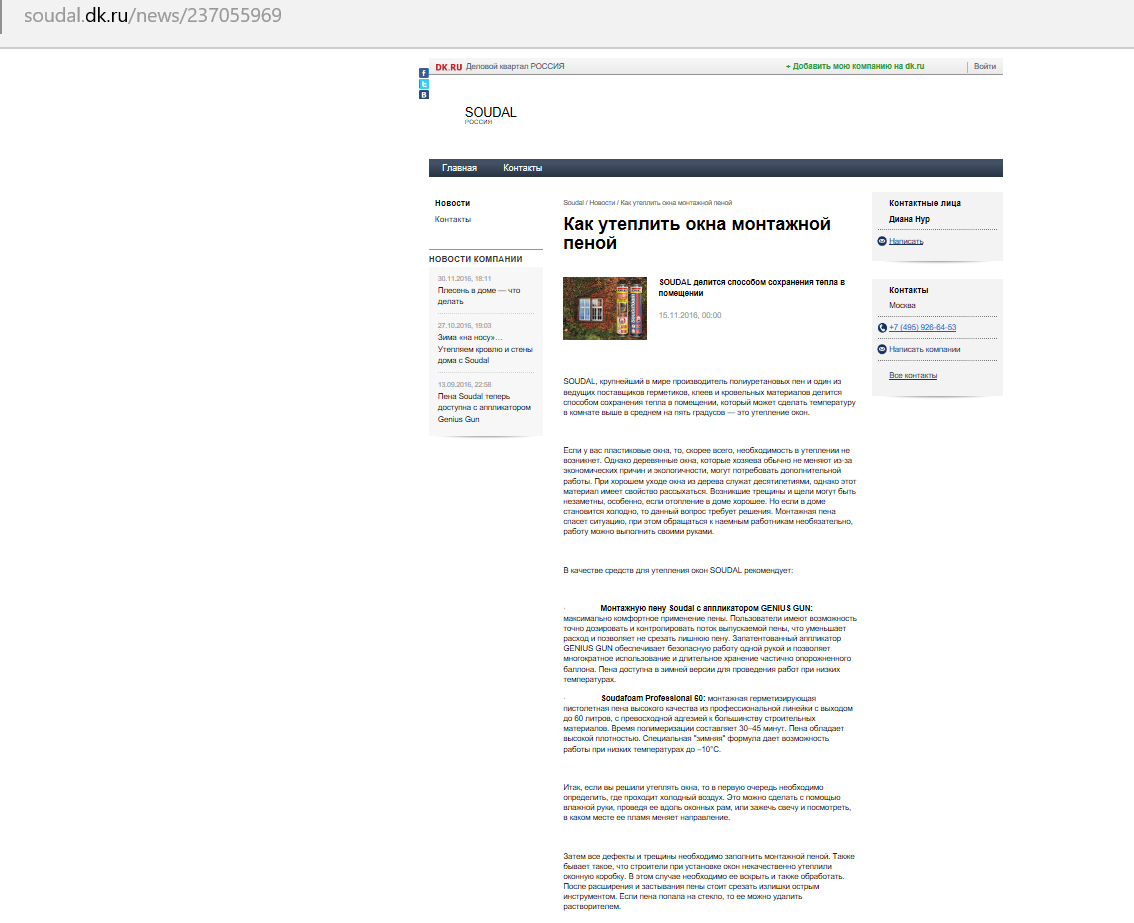The height and width of the screenshot is (923, 1134).
Task: Click the browser address bar URL
Action: tap(153, 15)
